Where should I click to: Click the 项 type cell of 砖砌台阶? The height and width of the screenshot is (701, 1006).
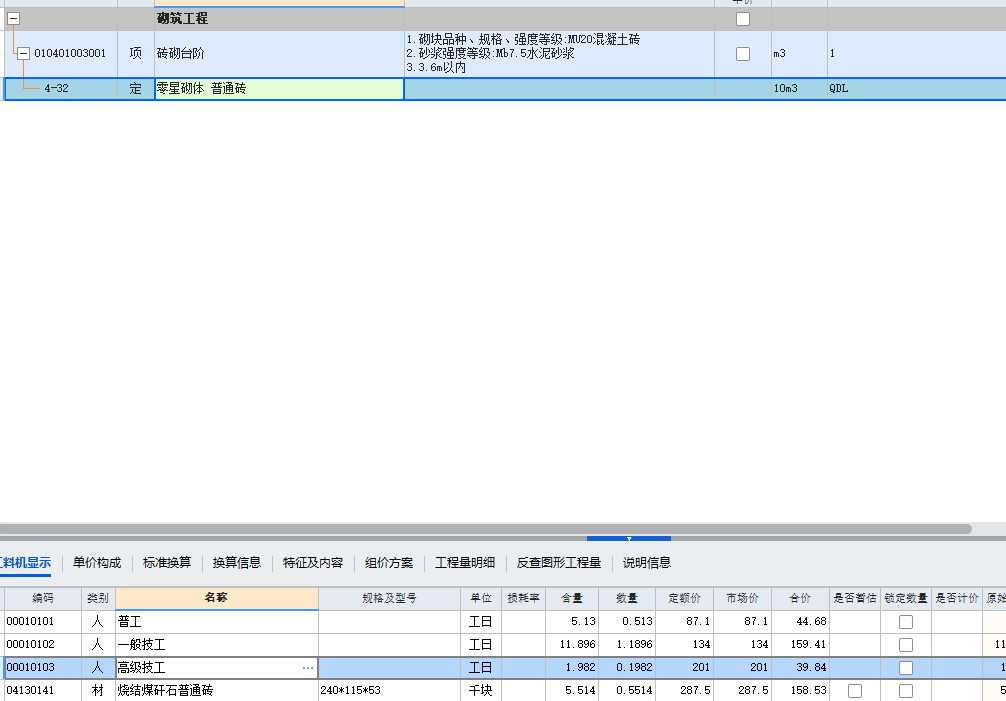pyautogui.click(x=135, y=53)
